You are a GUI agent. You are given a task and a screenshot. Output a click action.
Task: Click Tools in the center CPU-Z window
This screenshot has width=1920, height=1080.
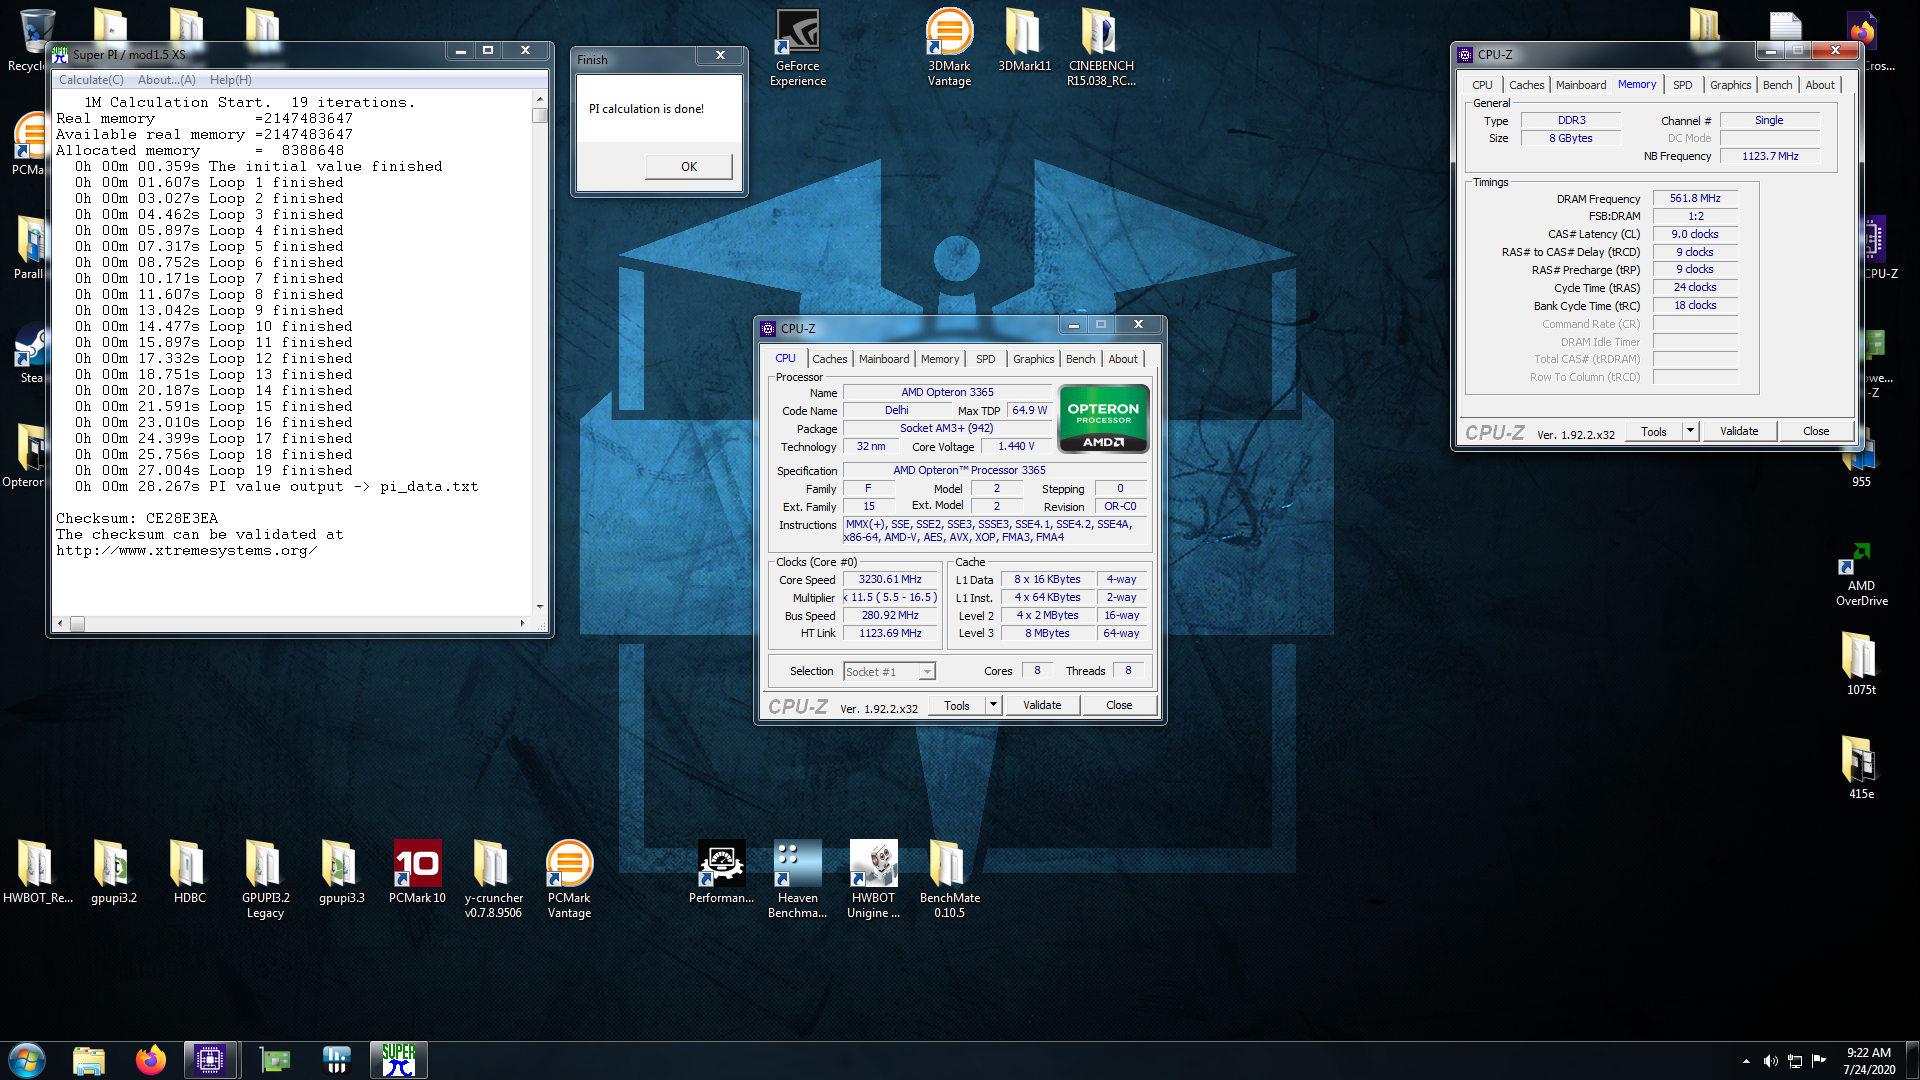tap(956, 705)
